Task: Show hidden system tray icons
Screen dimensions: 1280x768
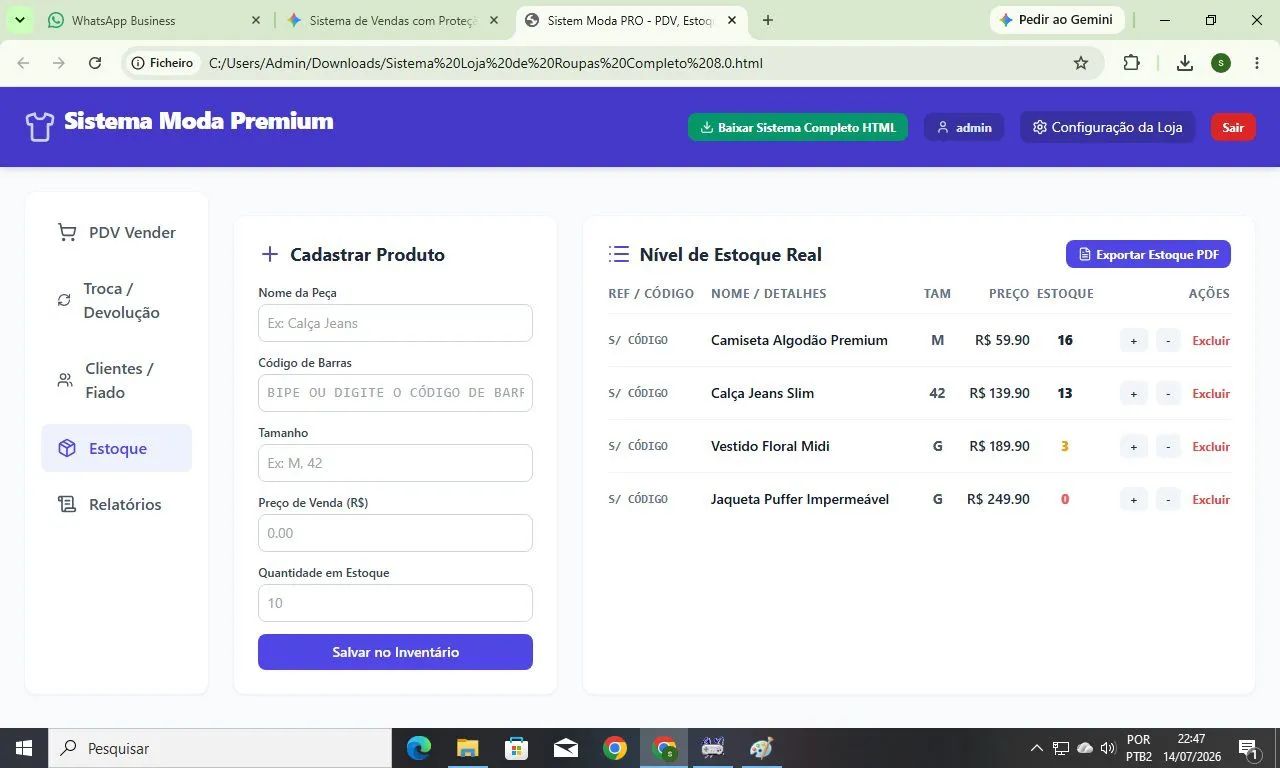Action: pos(1037,748)
